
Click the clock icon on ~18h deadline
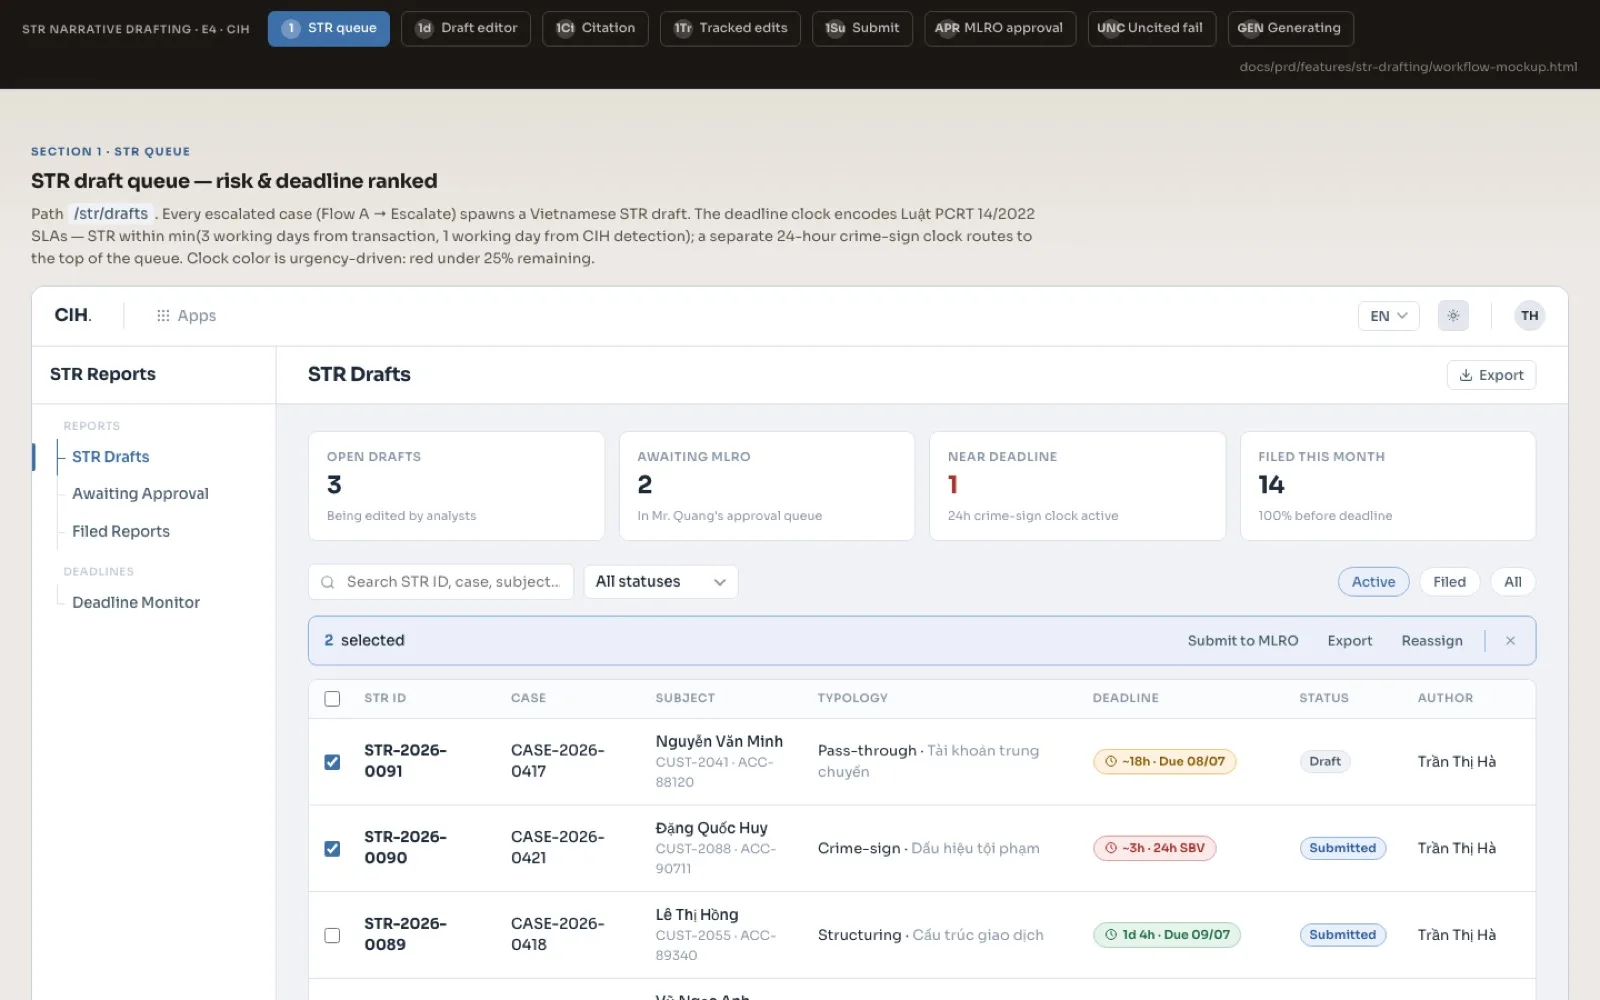tap(1110, 762)
